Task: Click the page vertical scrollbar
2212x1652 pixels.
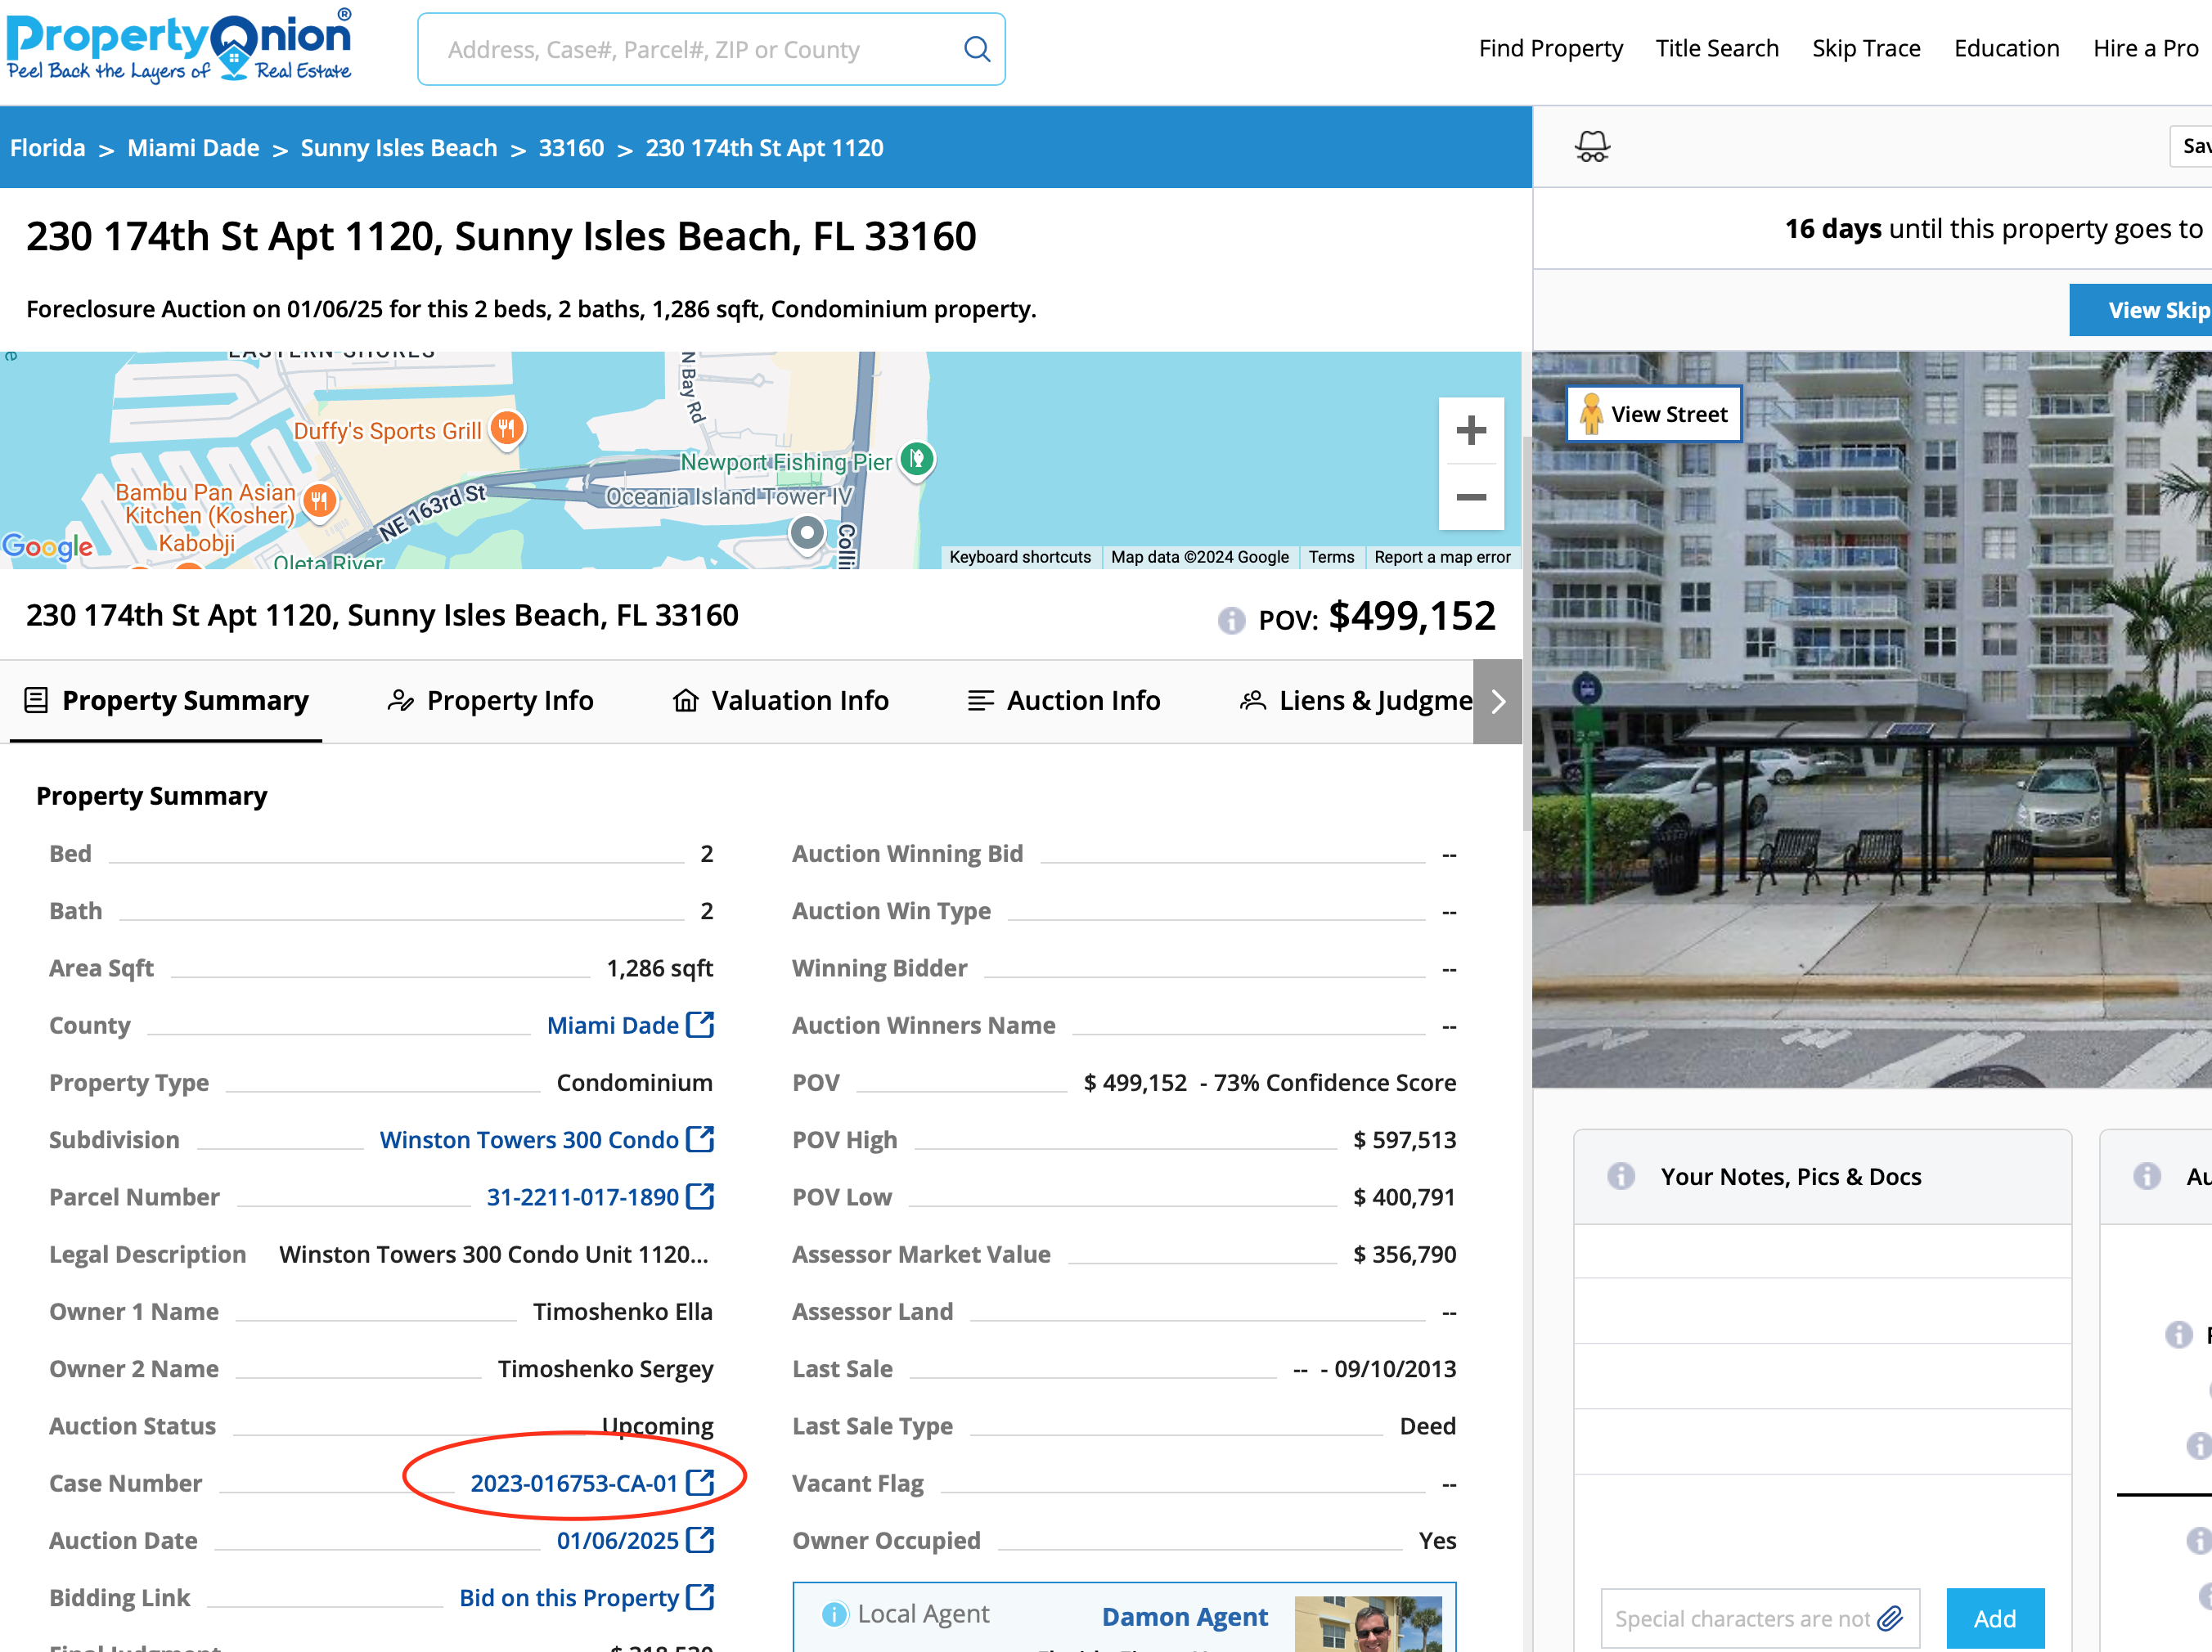Action: click(1527, 634)
